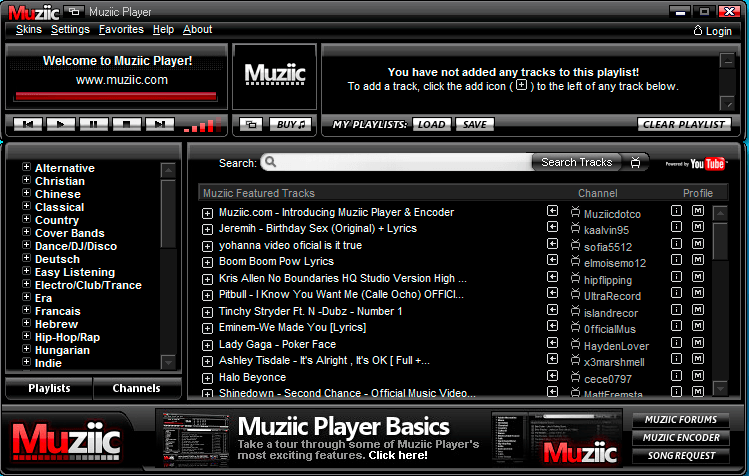Save the current playlist
This screenshot has height=476, width=749.
[474, 124]
